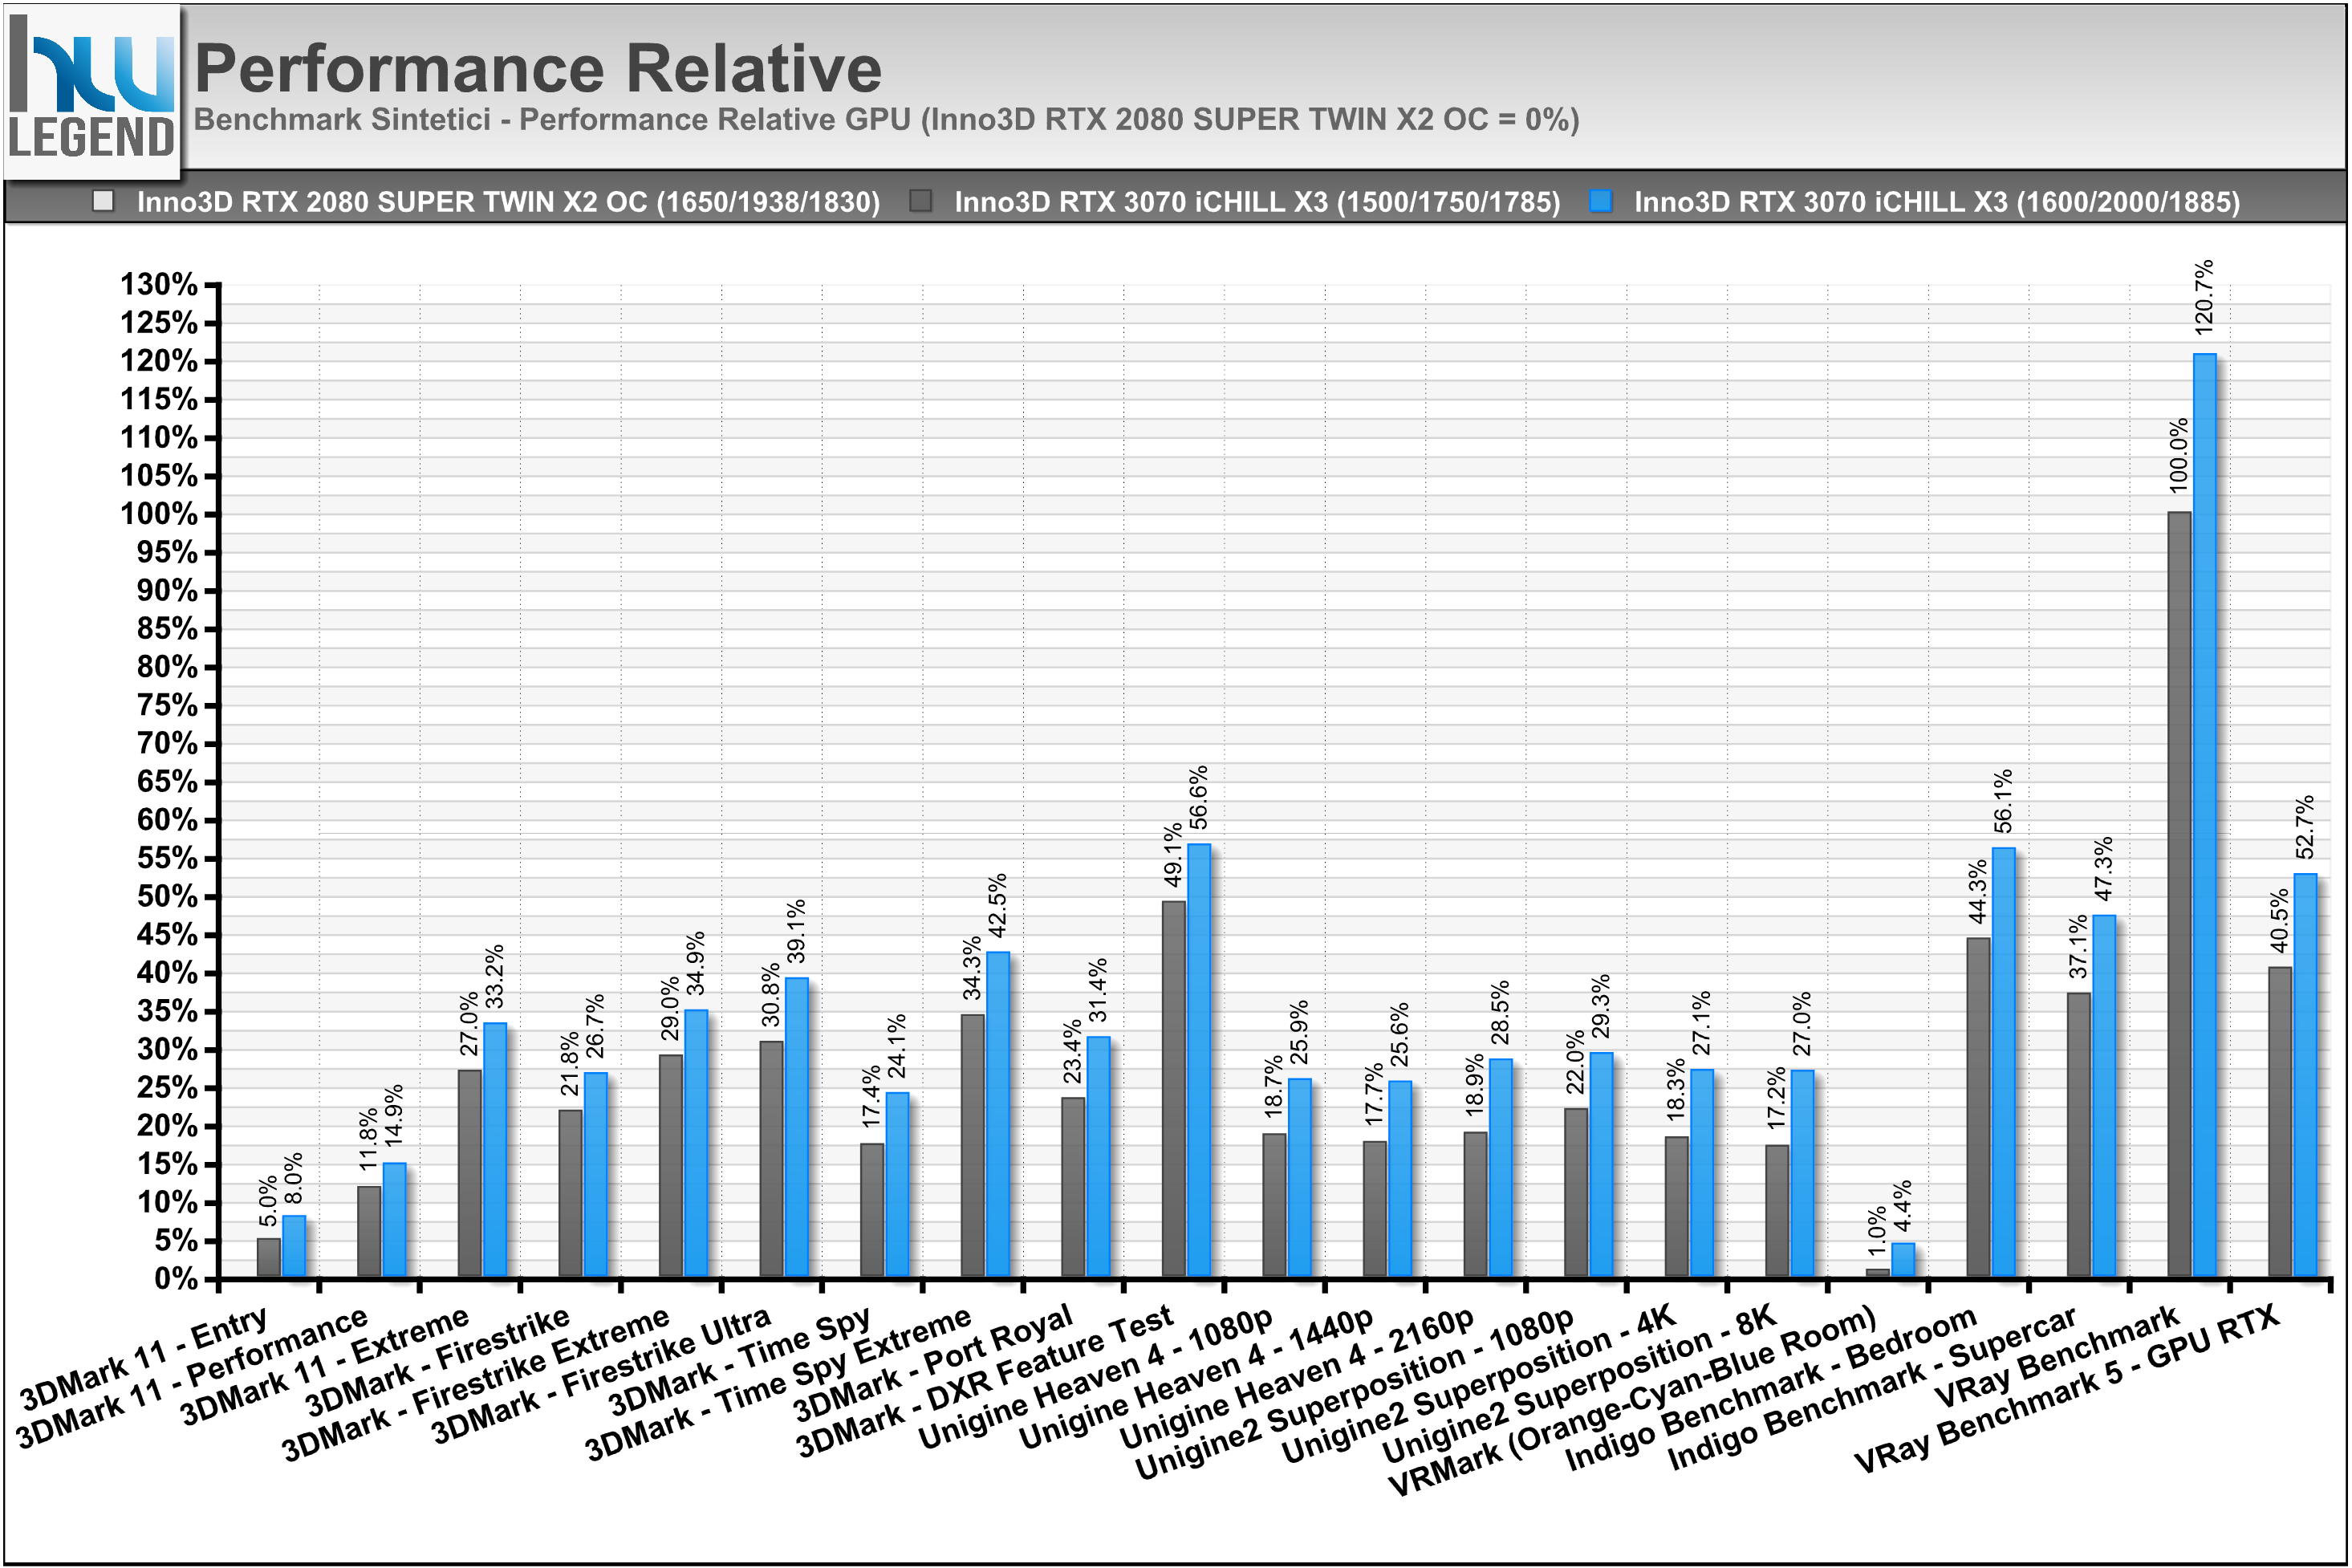Viewport: 2352px width, 1568px height.
Task: Click the 100.0% gray VRay Benchmark bar
Action: click(2181, 895)
